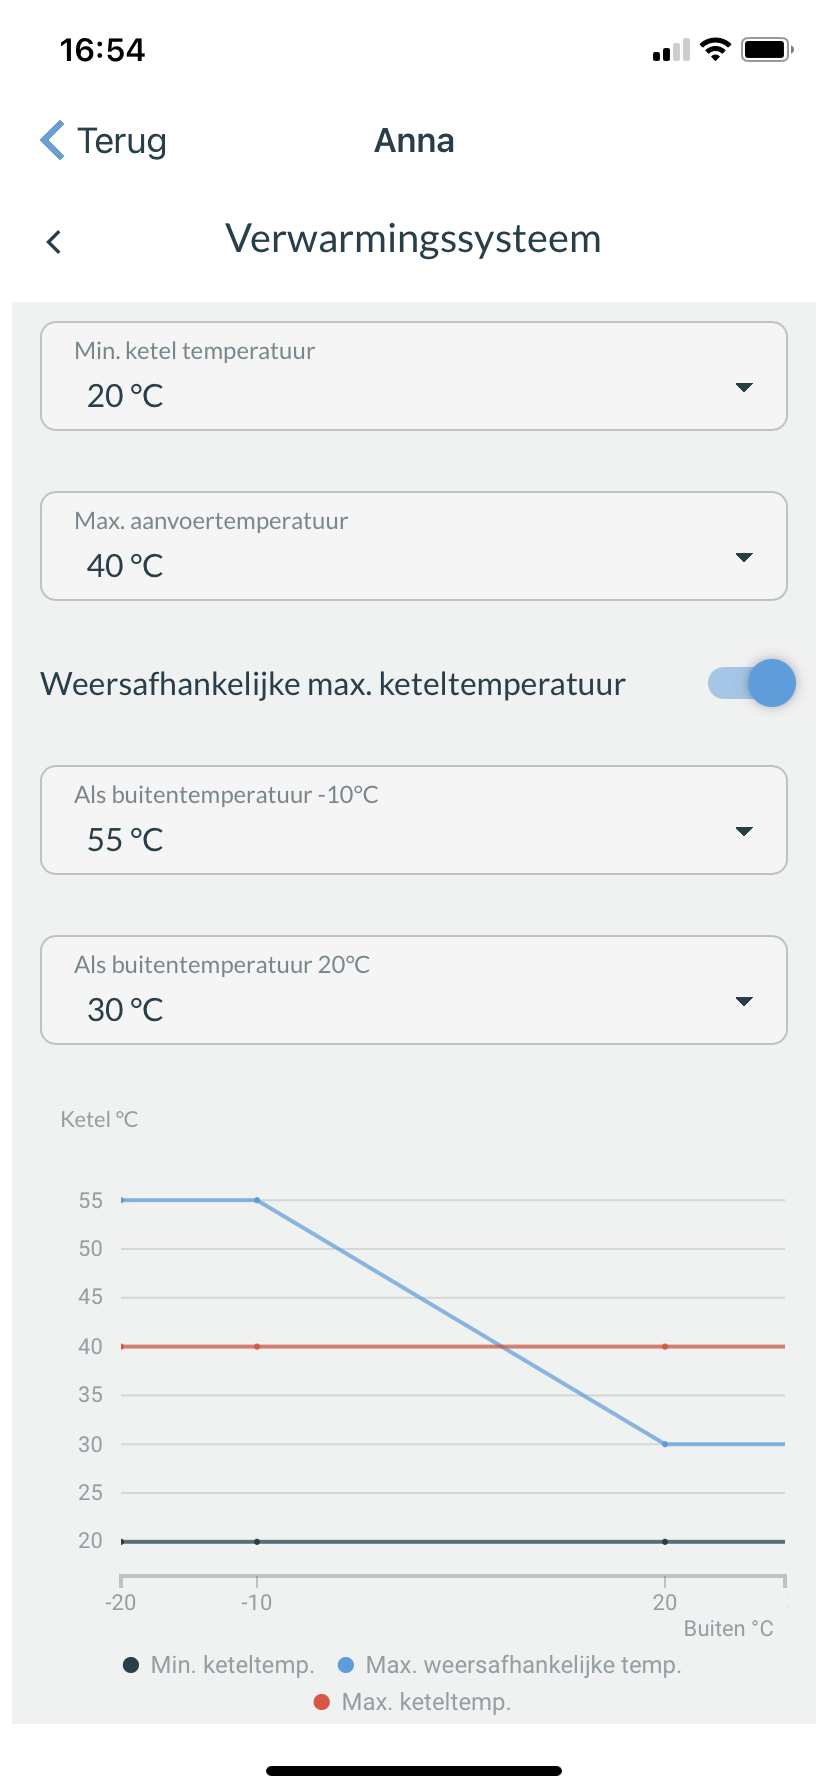Viewport: 828px width, 1792px height.
Task: Click blue line point at -10 on chart
Action: point(257,1200)
